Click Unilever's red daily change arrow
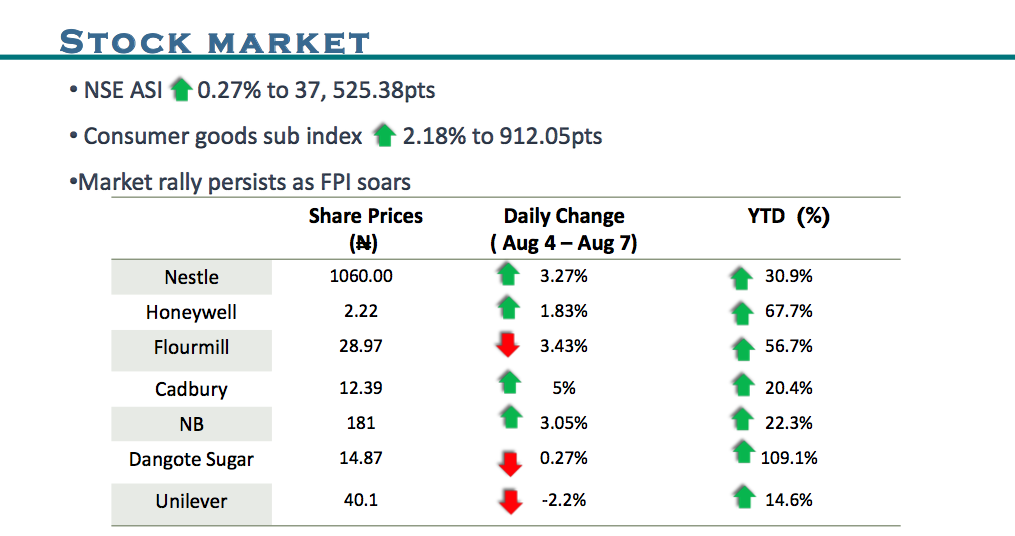Viewport: 1015px width, 536px height. click(510, 501)
